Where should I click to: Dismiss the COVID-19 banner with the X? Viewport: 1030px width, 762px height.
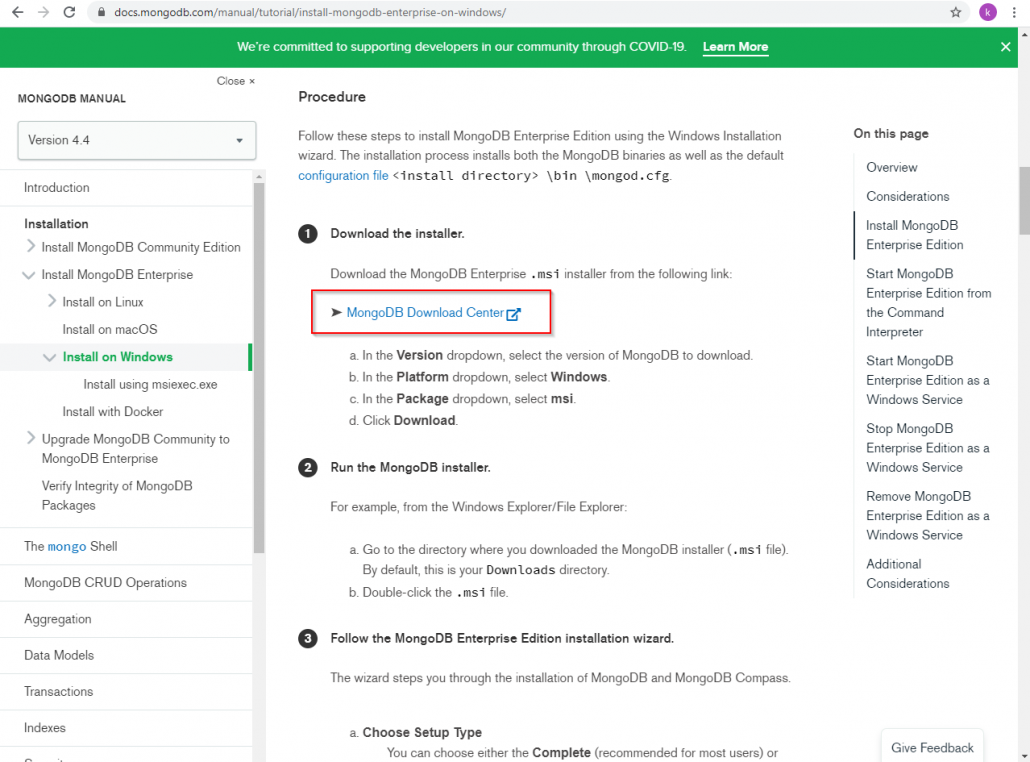point(1005,46)
